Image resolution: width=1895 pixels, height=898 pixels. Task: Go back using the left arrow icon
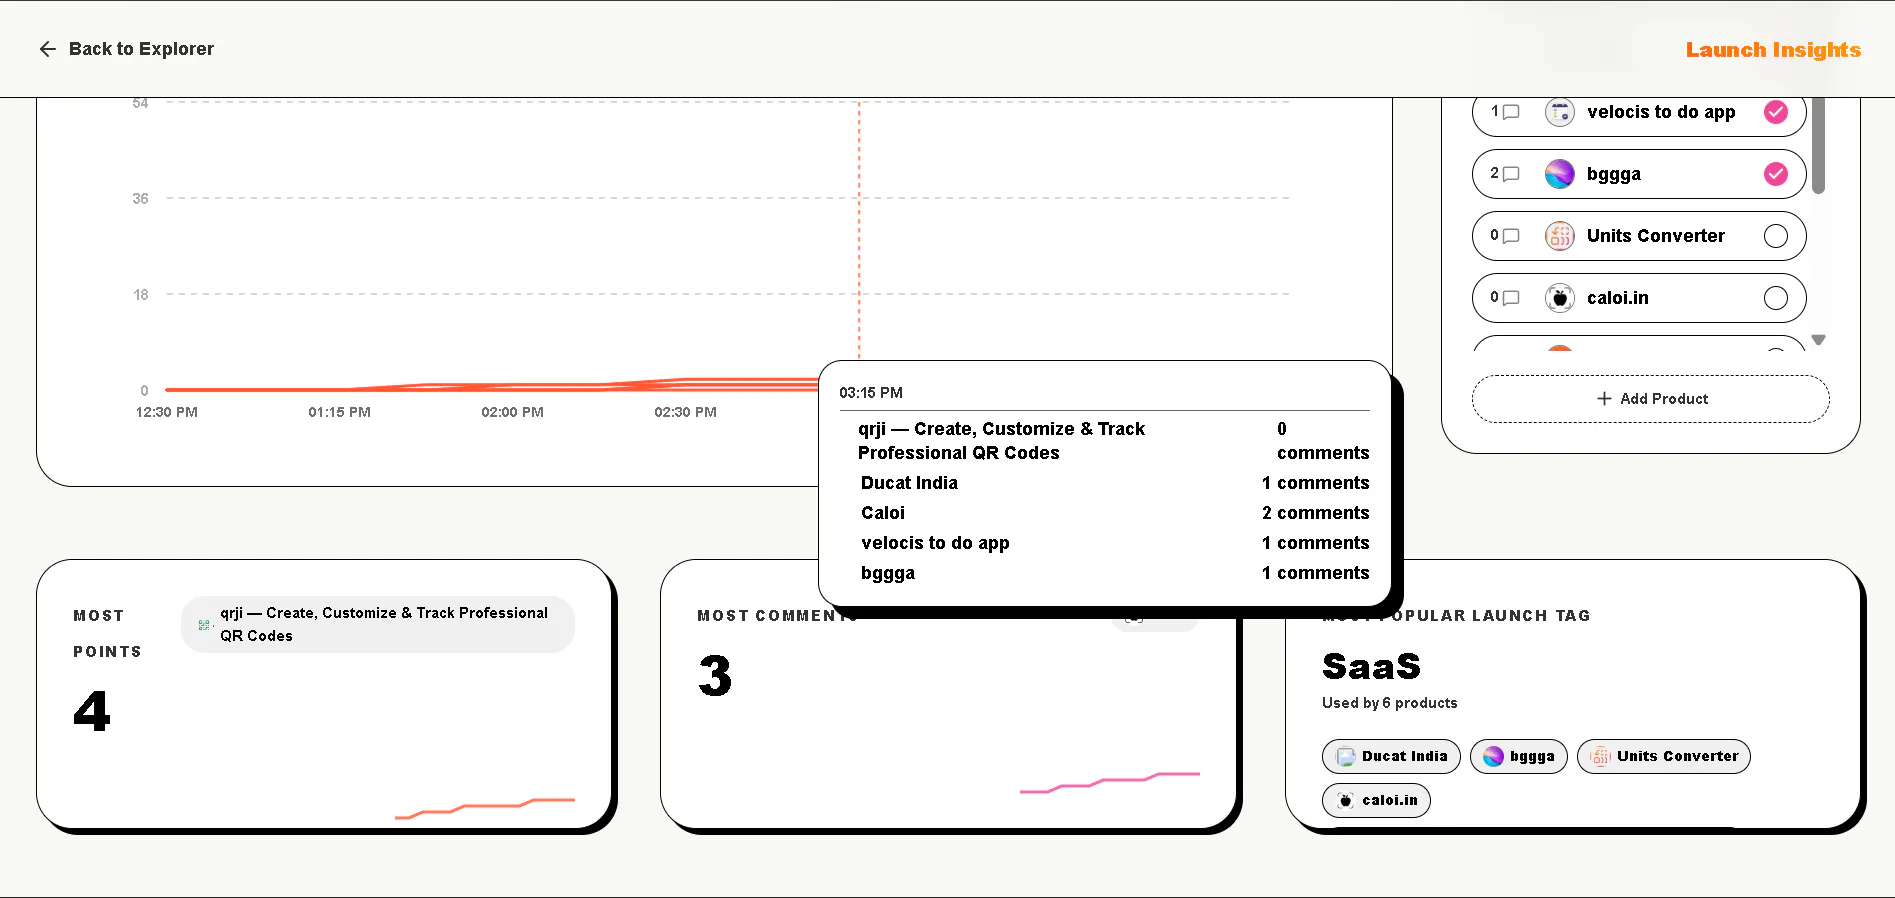tap(47, 49)
